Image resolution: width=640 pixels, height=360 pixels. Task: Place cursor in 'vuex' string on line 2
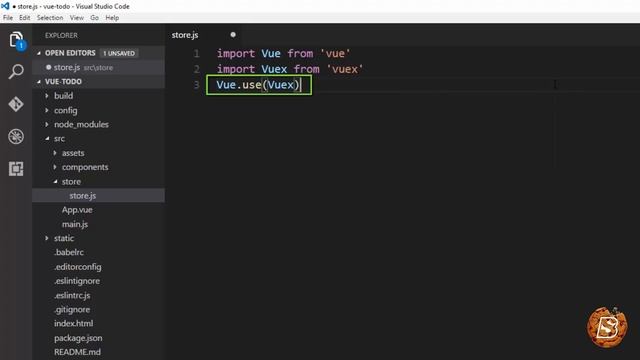click(345, 69)
